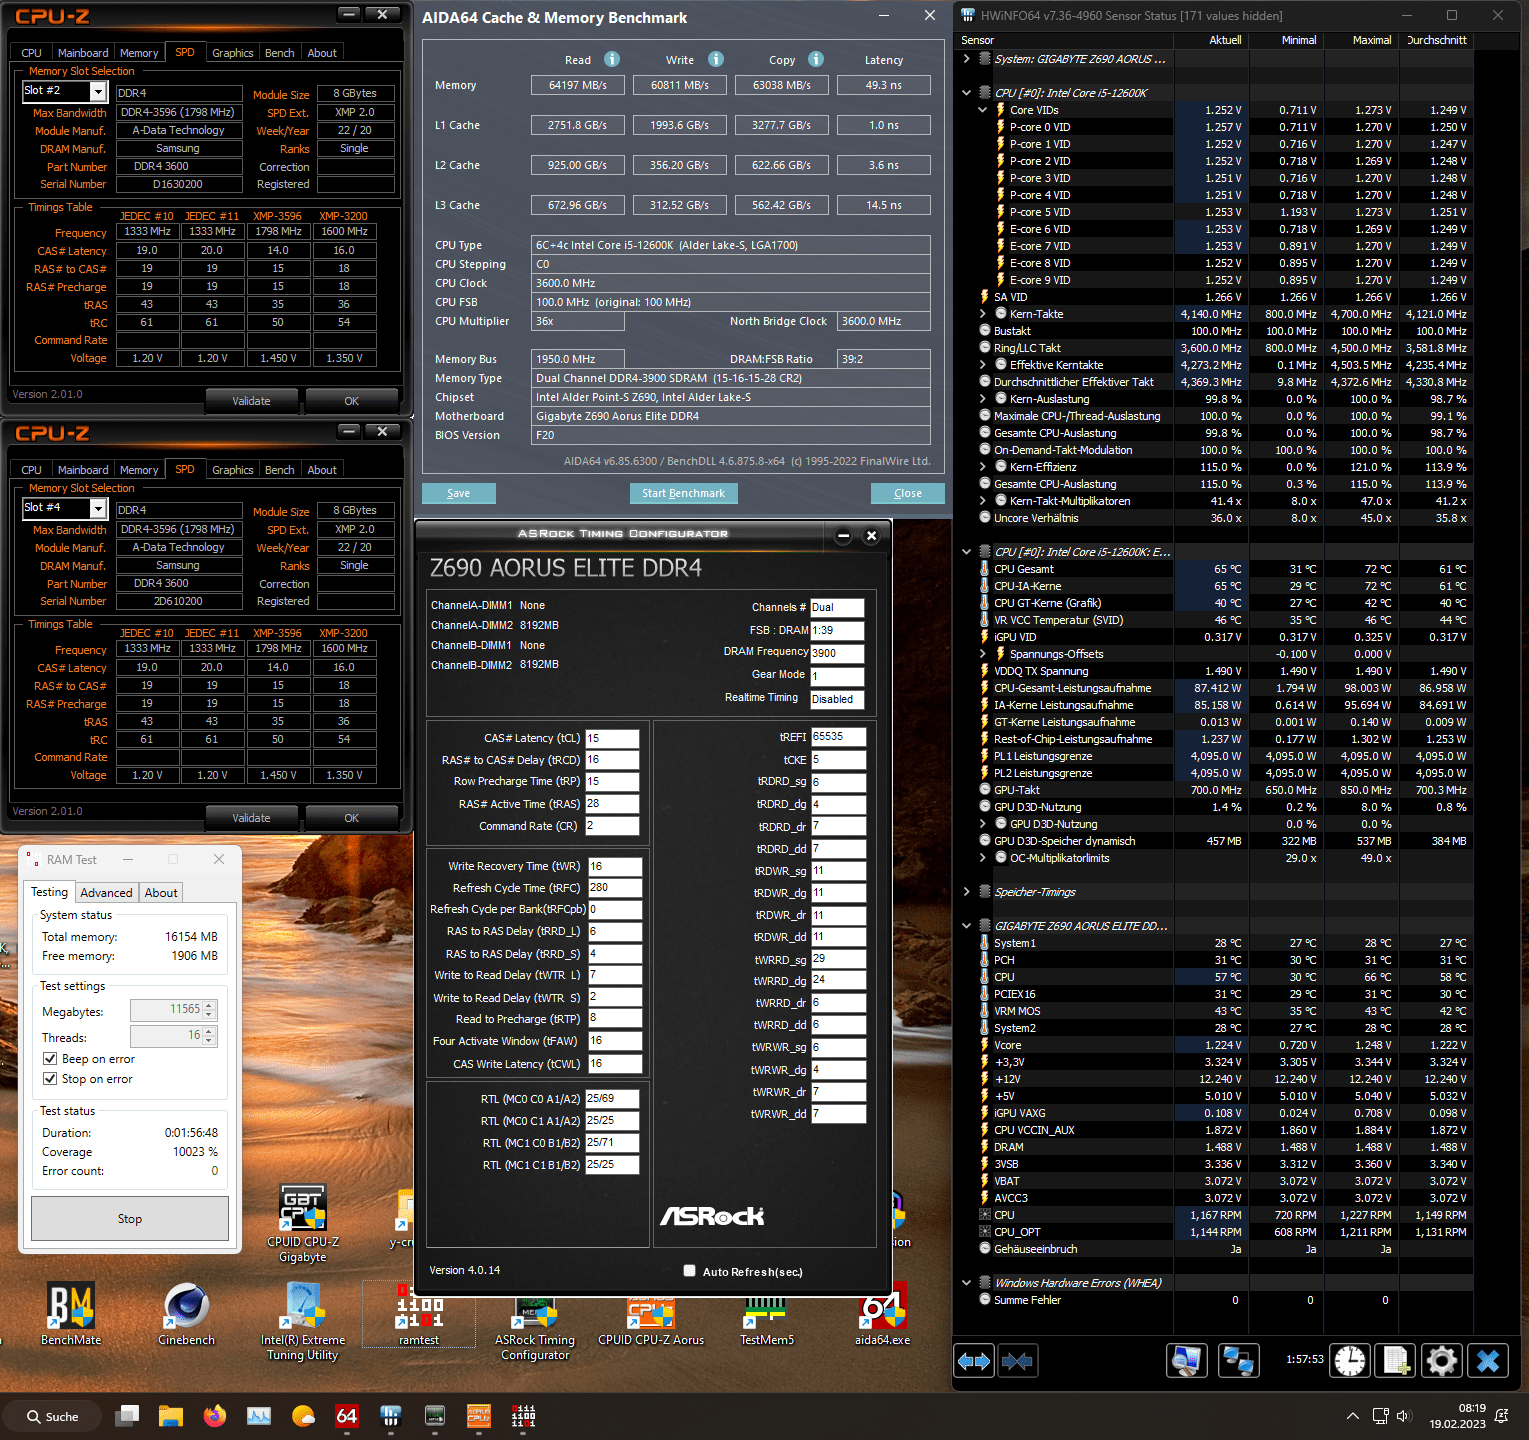Expand System: GIGABYTE Z690 AORUS section
The height and width of the screenshot is (1440, 1529).
(966, 59)
